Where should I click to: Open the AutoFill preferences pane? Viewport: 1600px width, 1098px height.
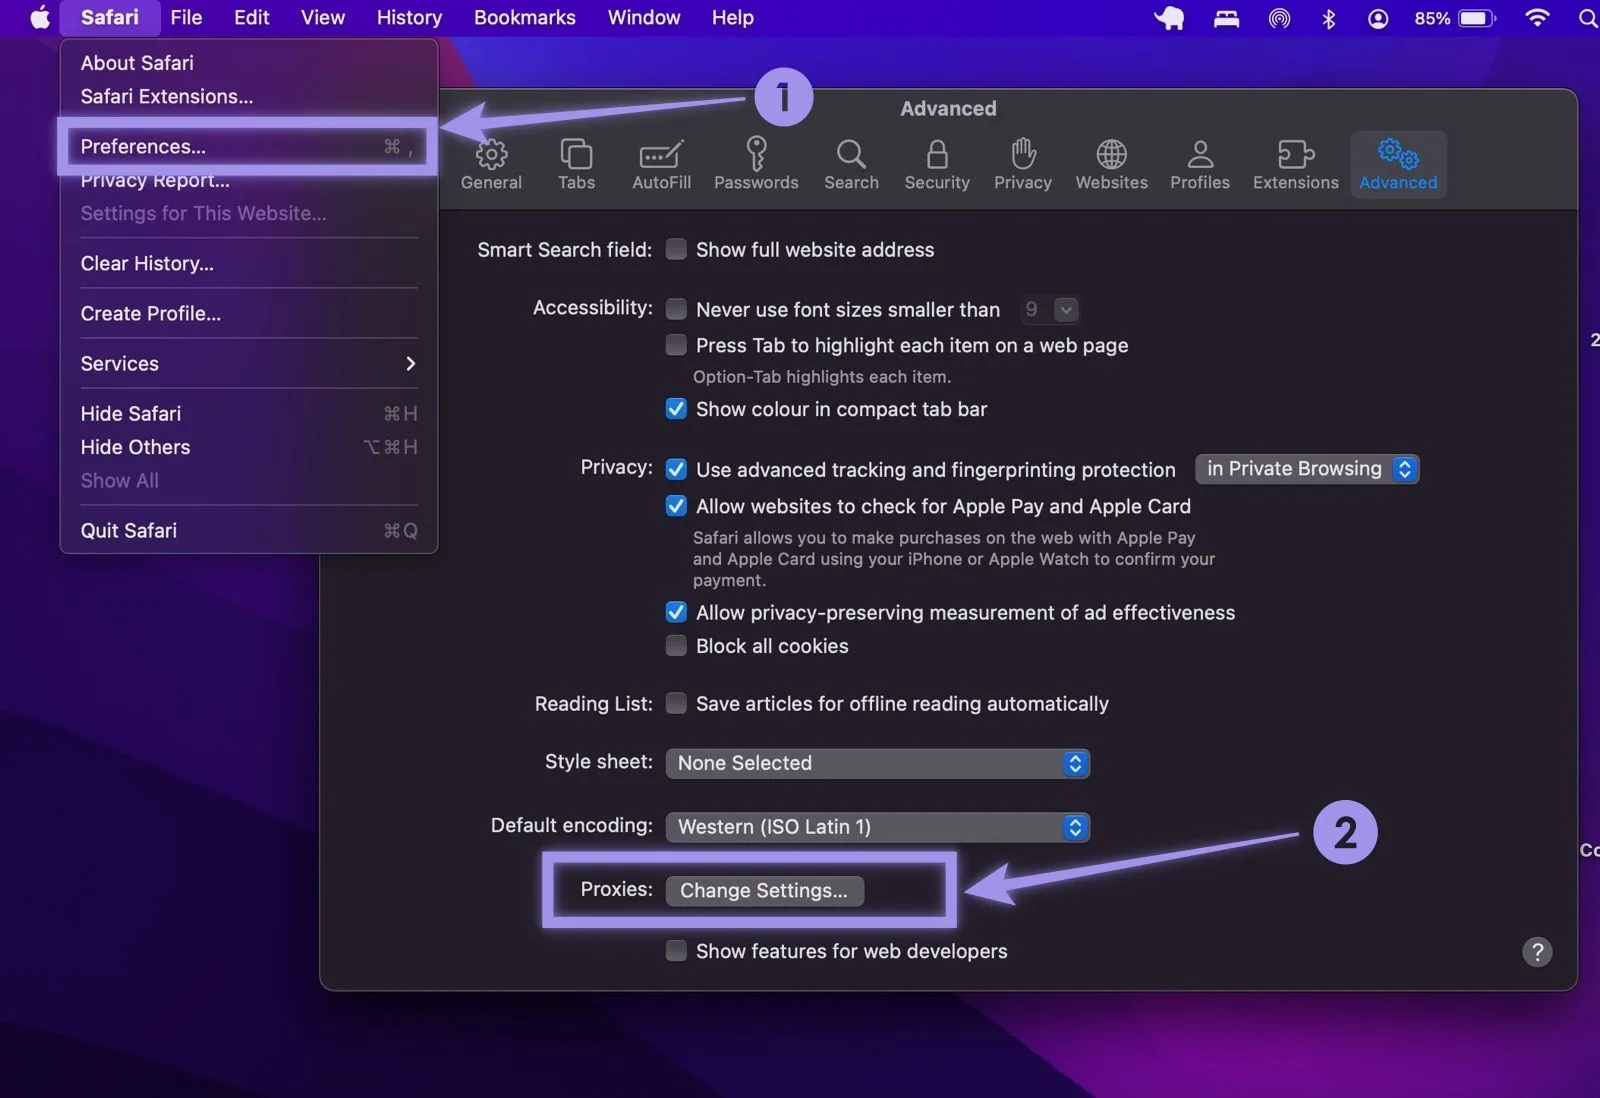tap(661, 165)
